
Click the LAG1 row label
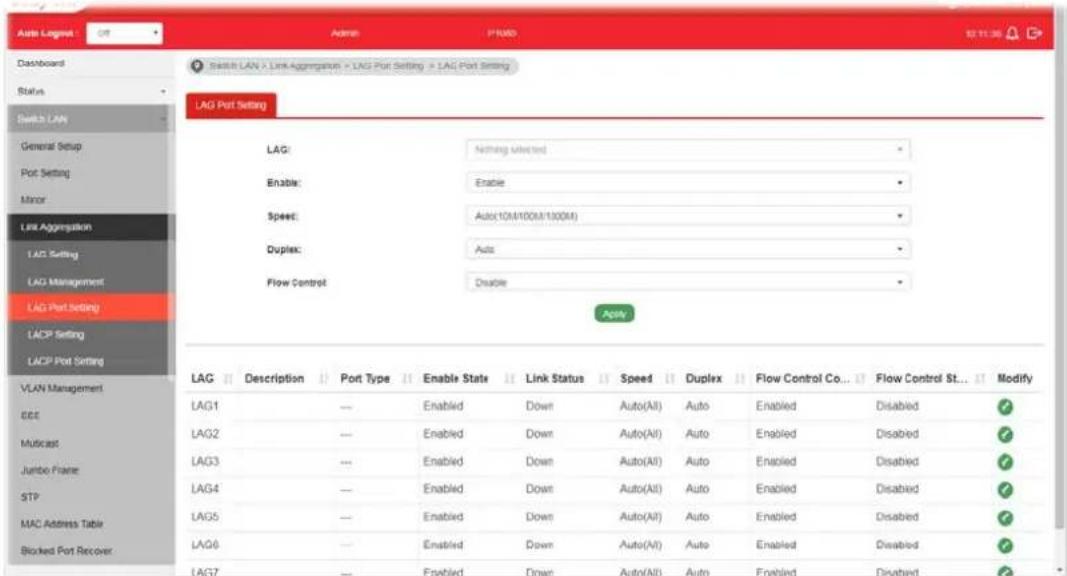pyautogui.click(x=205, y=406)
